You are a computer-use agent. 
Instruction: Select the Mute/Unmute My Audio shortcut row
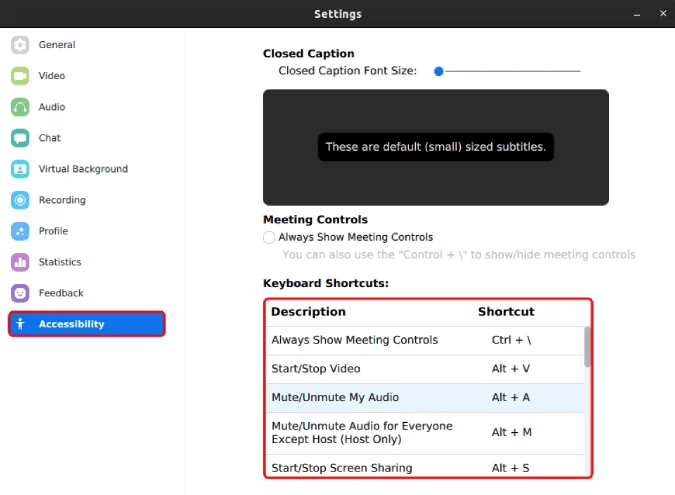coord(425,398)
